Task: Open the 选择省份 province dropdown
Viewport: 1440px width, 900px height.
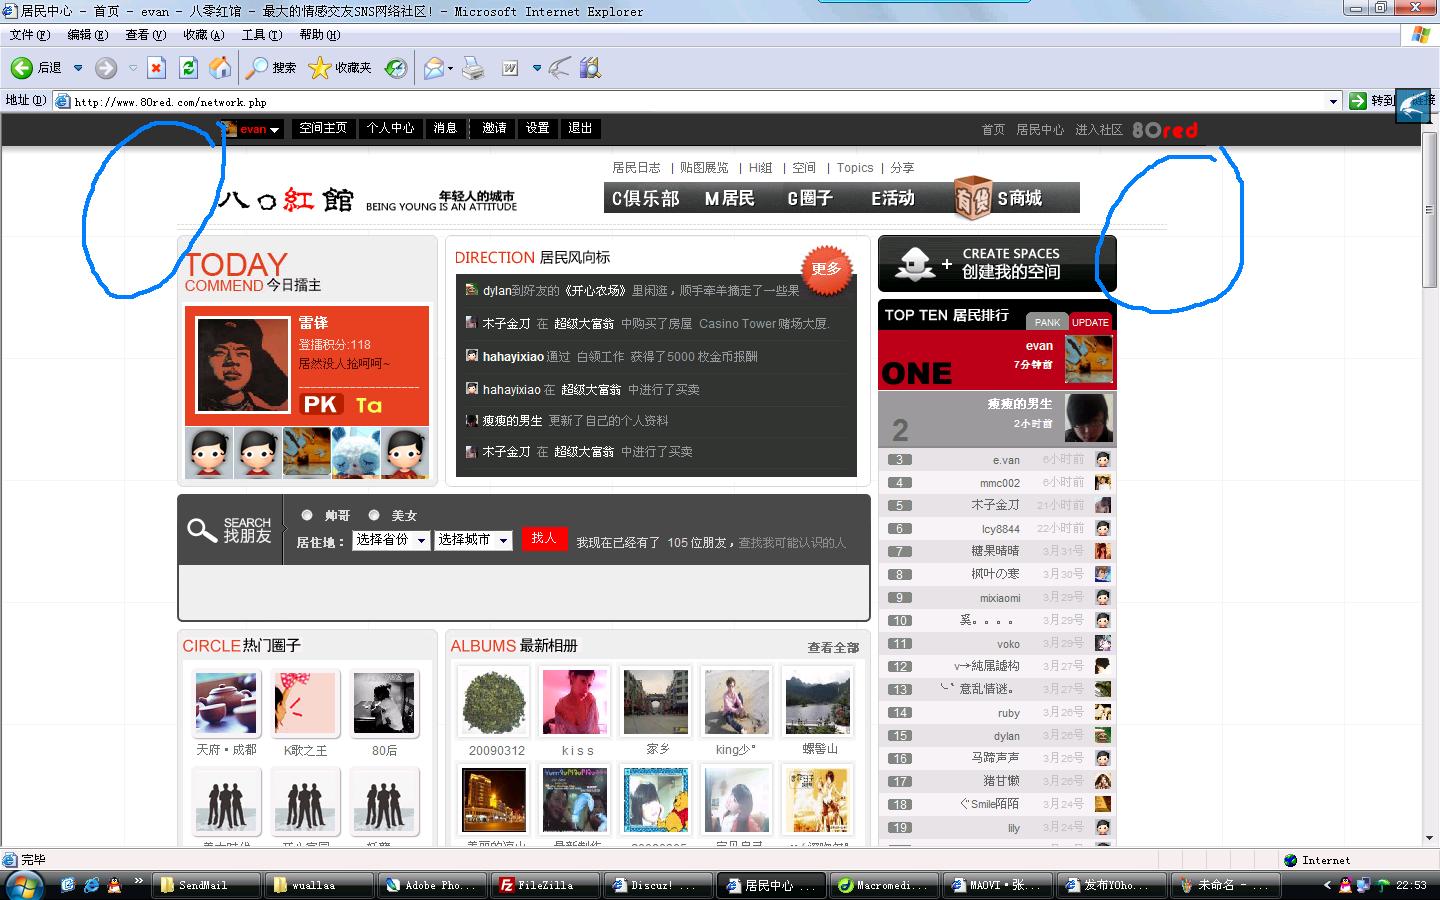Action: pos(391,540)
